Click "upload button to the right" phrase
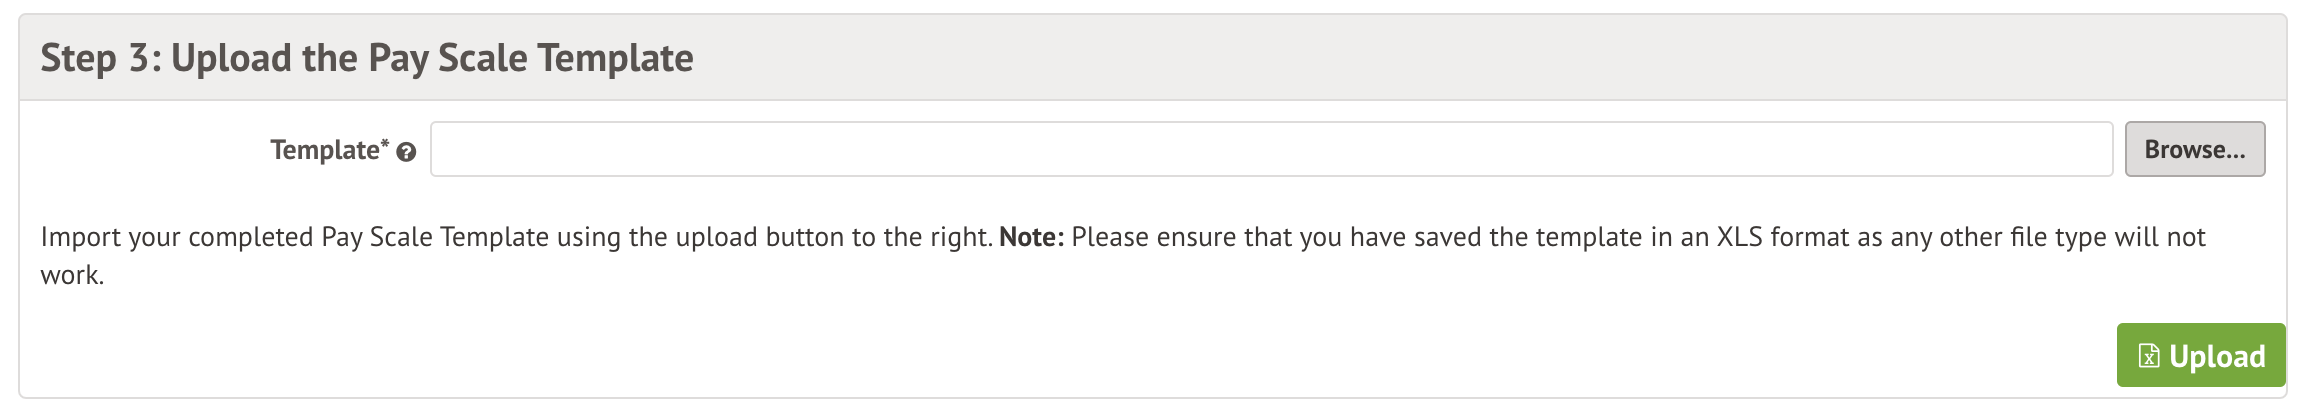The height and width of the screenshot is (420, 2302). (833, 237)
